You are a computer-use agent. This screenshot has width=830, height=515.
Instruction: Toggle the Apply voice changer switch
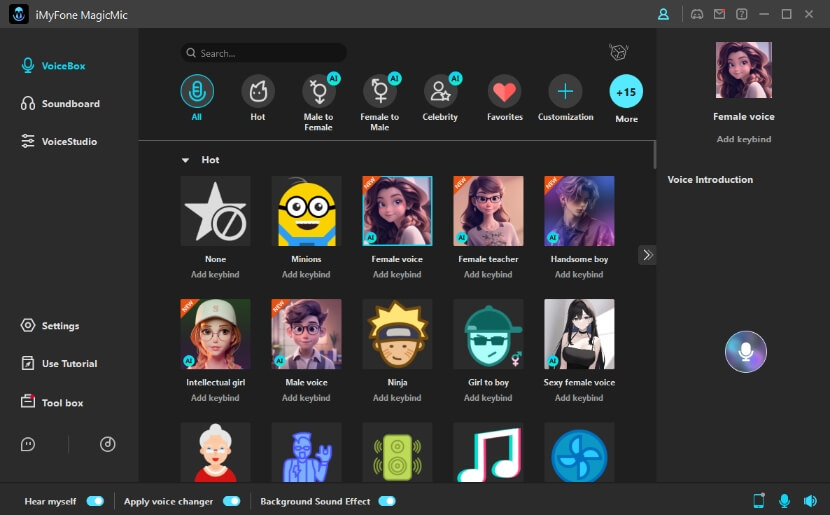point(231,501)
